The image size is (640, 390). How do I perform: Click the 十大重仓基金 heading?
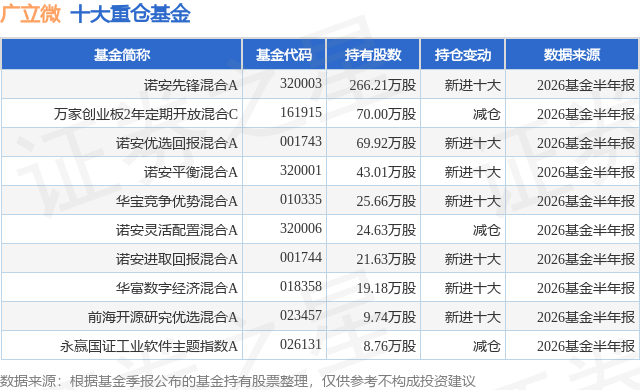130,13
